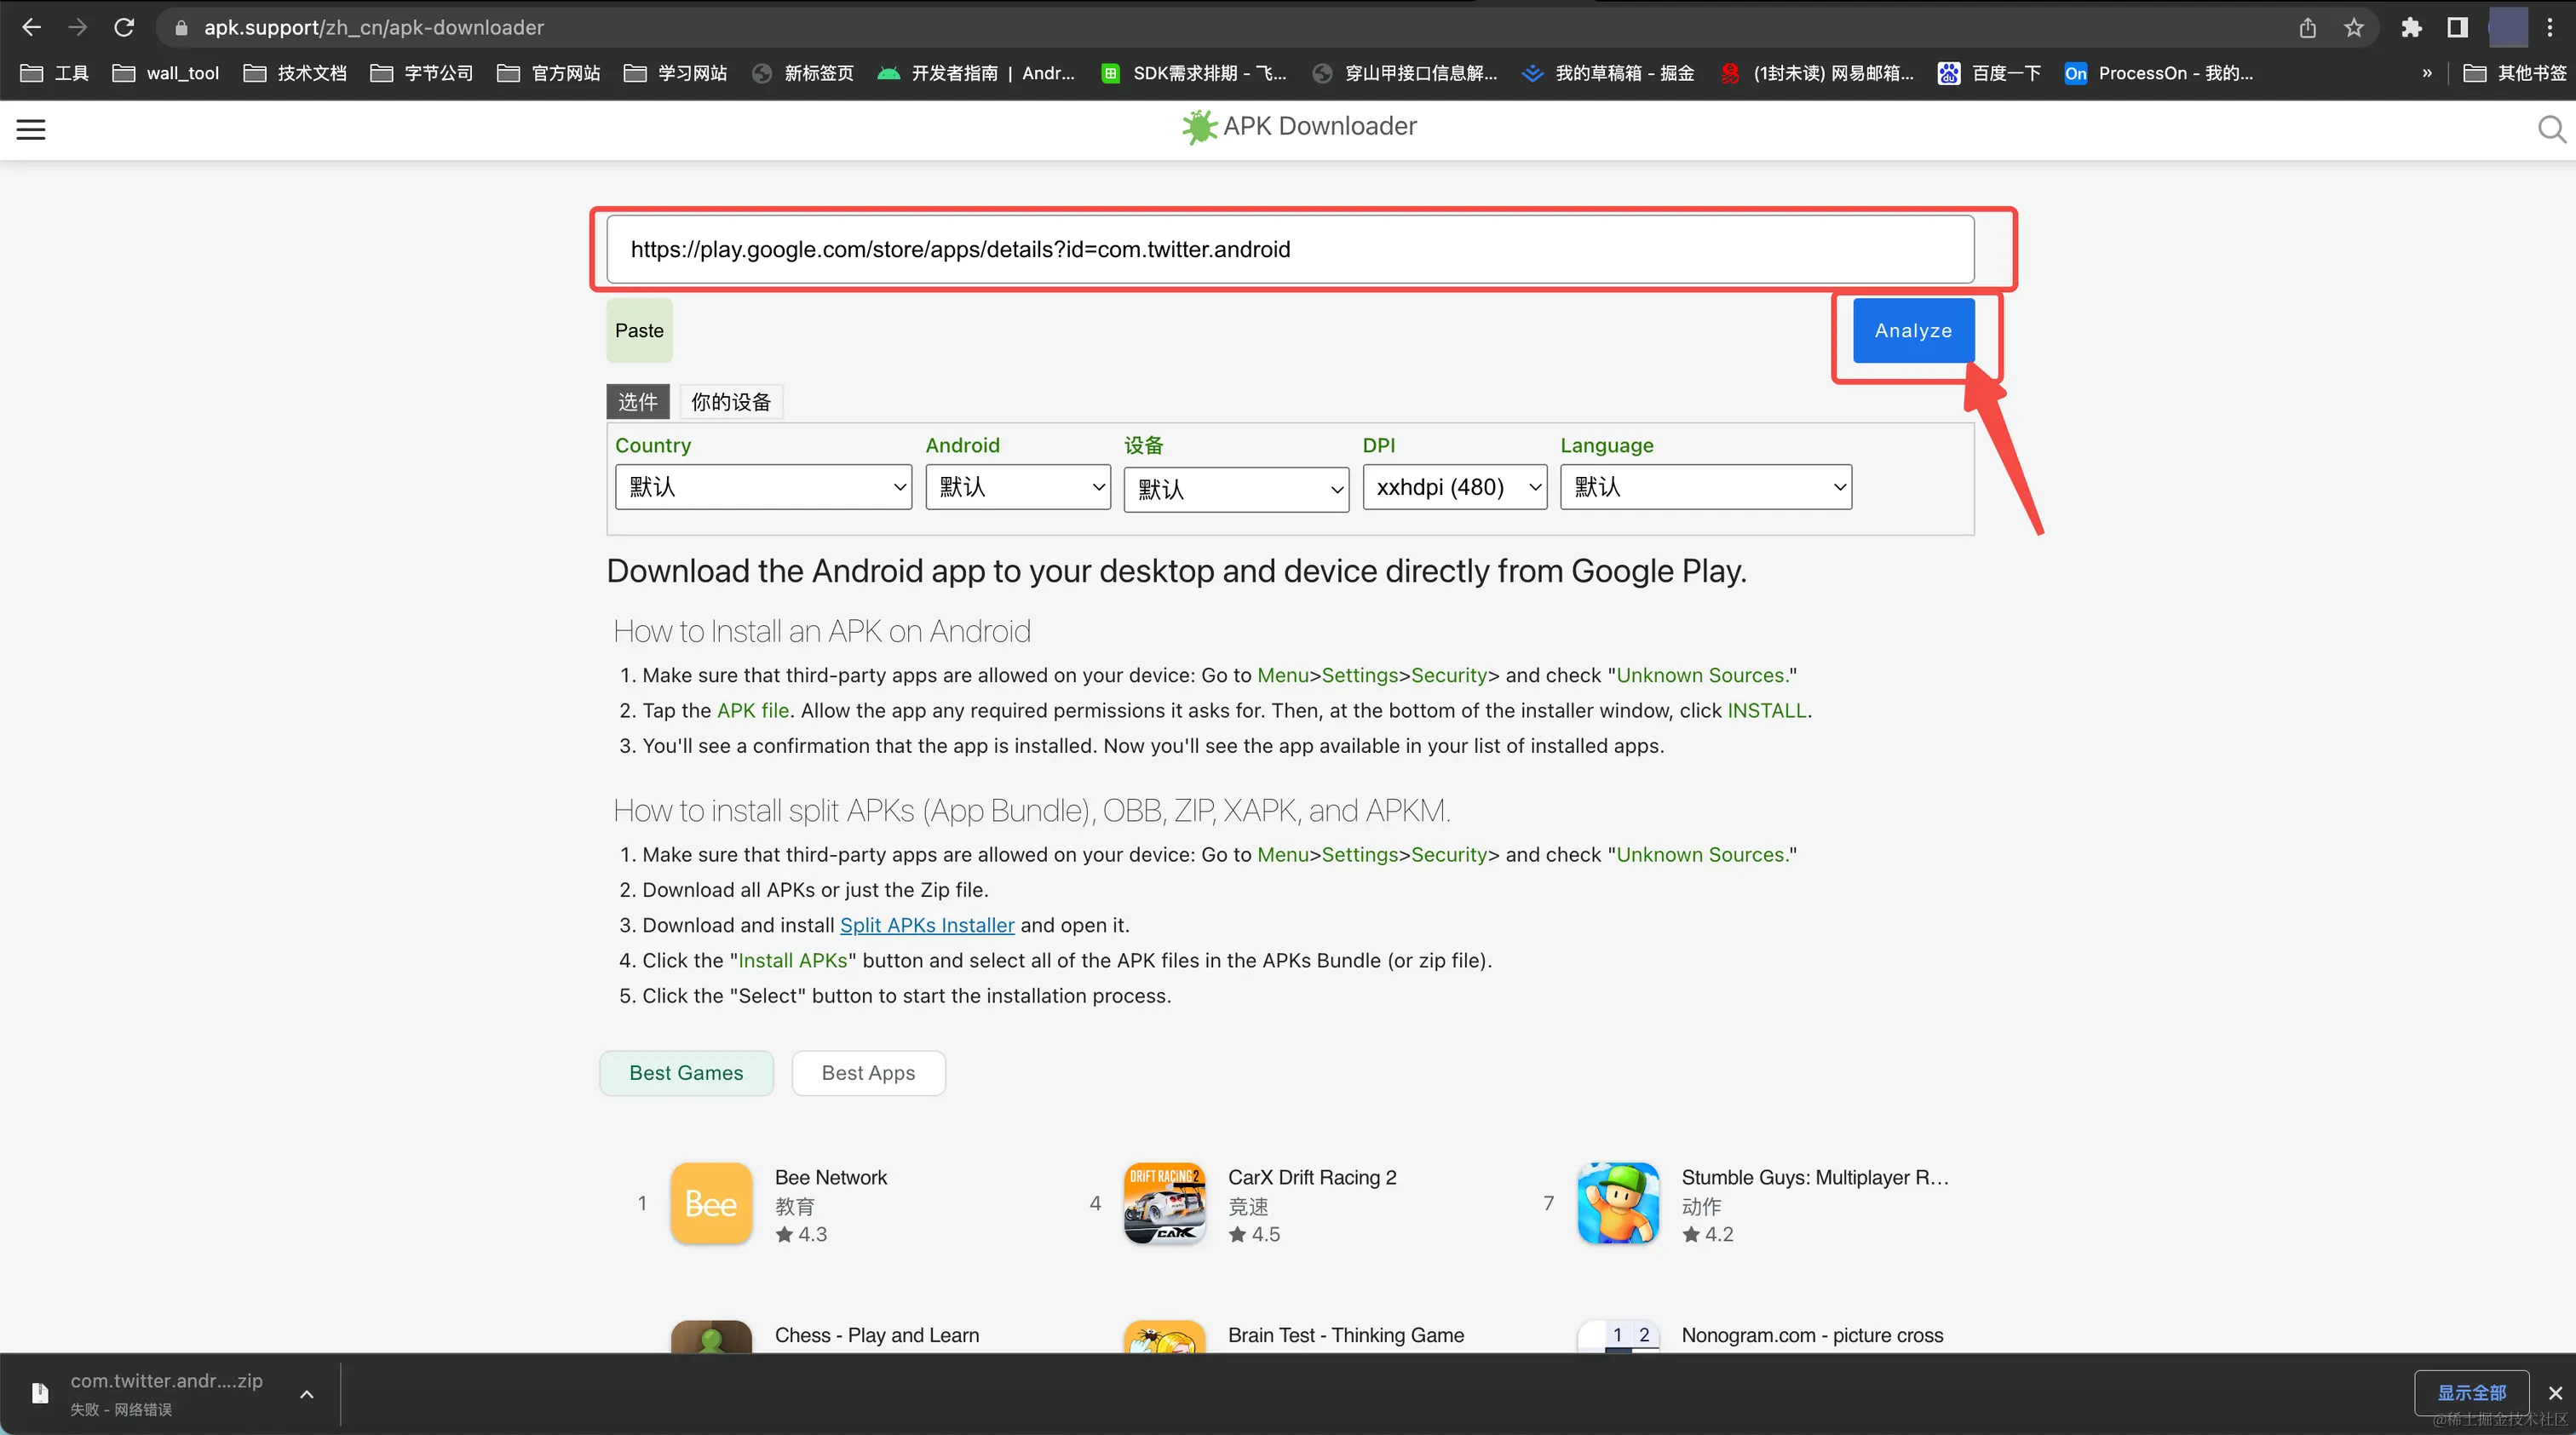Viewport: 2576px width, 1435px height.
Task: Click the APK Downloader logo
Action: 1298,126
